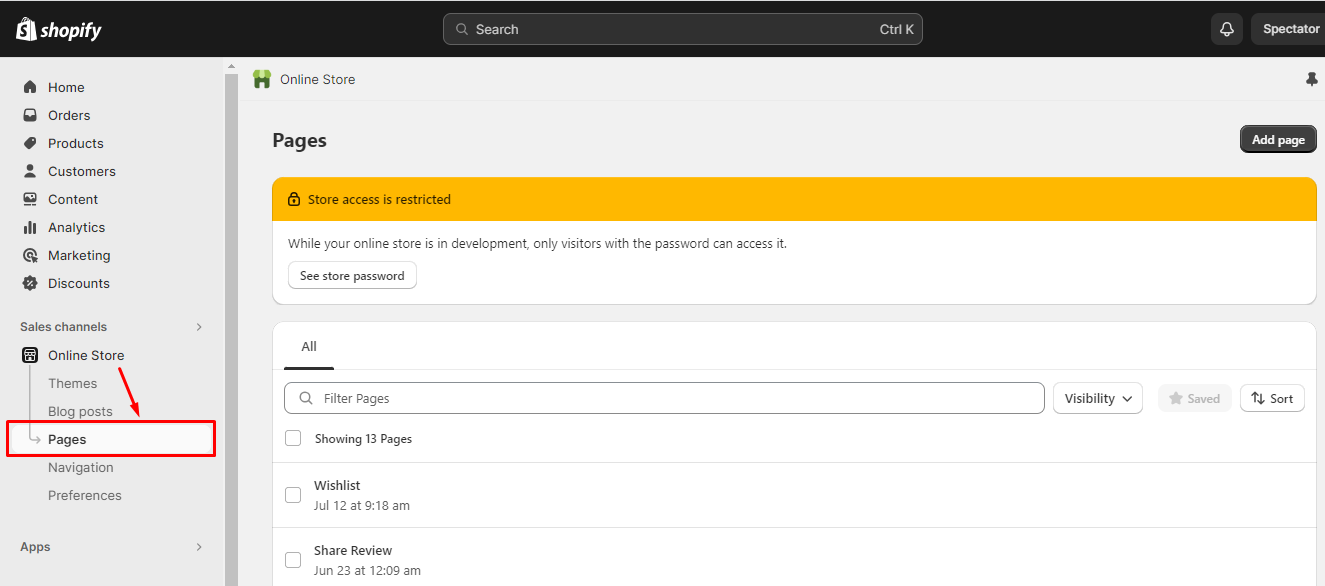1325x586 pixels.
Task: Pin the Online Store app
Action: (1312, 79)
